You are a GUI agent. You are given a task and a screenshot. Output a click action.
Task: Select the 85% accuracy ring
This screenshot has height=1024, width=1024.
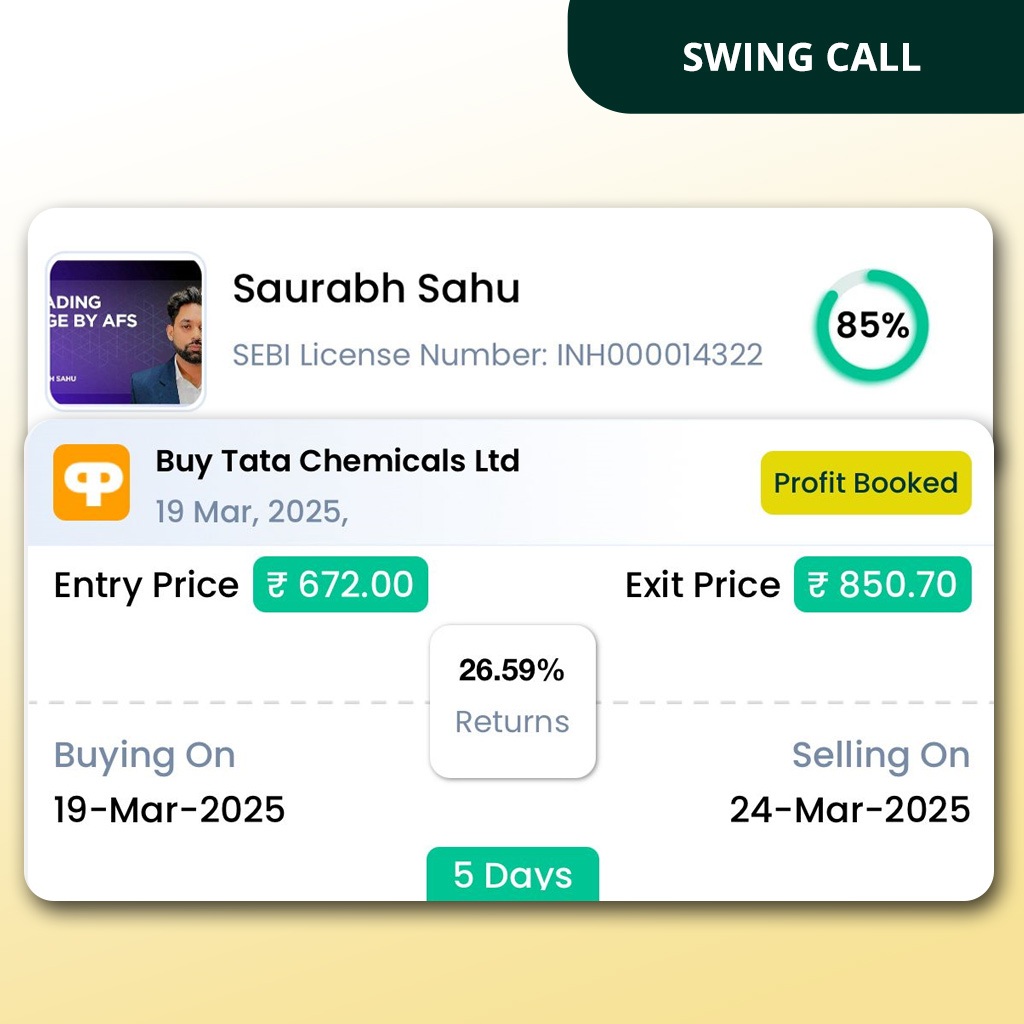(872, 325)
